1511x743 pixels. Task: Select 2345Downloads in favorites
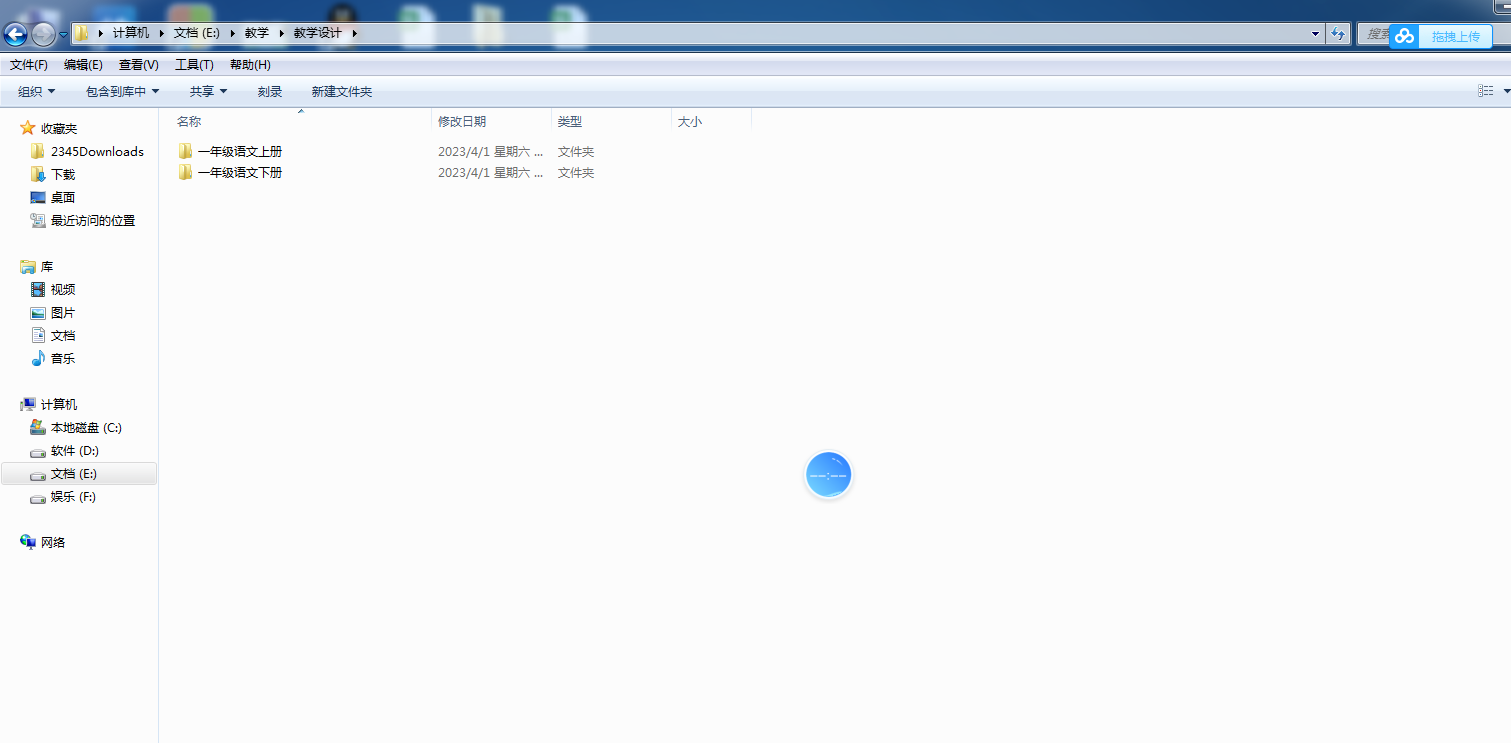point(97,152)
